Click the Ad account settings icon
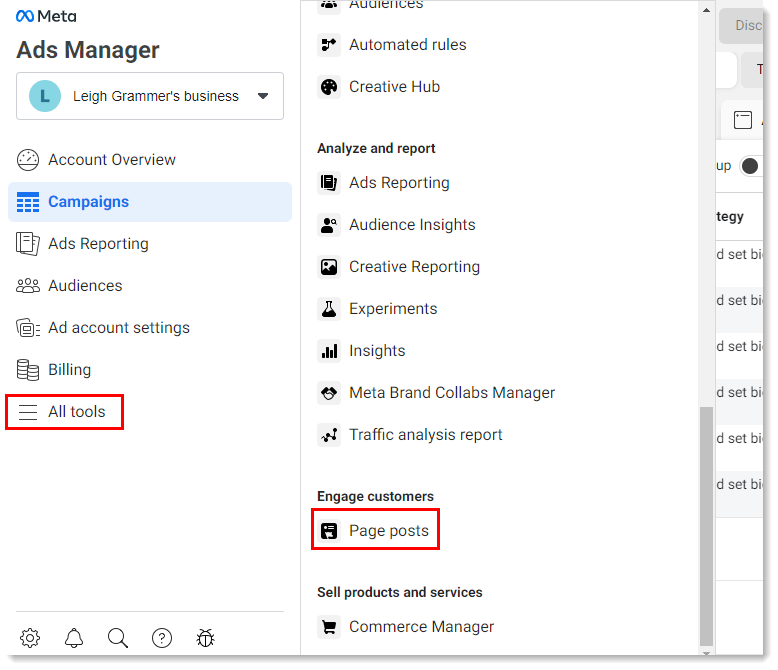The height and width of the screenshot is (670, 778). [x=28, y=328]
